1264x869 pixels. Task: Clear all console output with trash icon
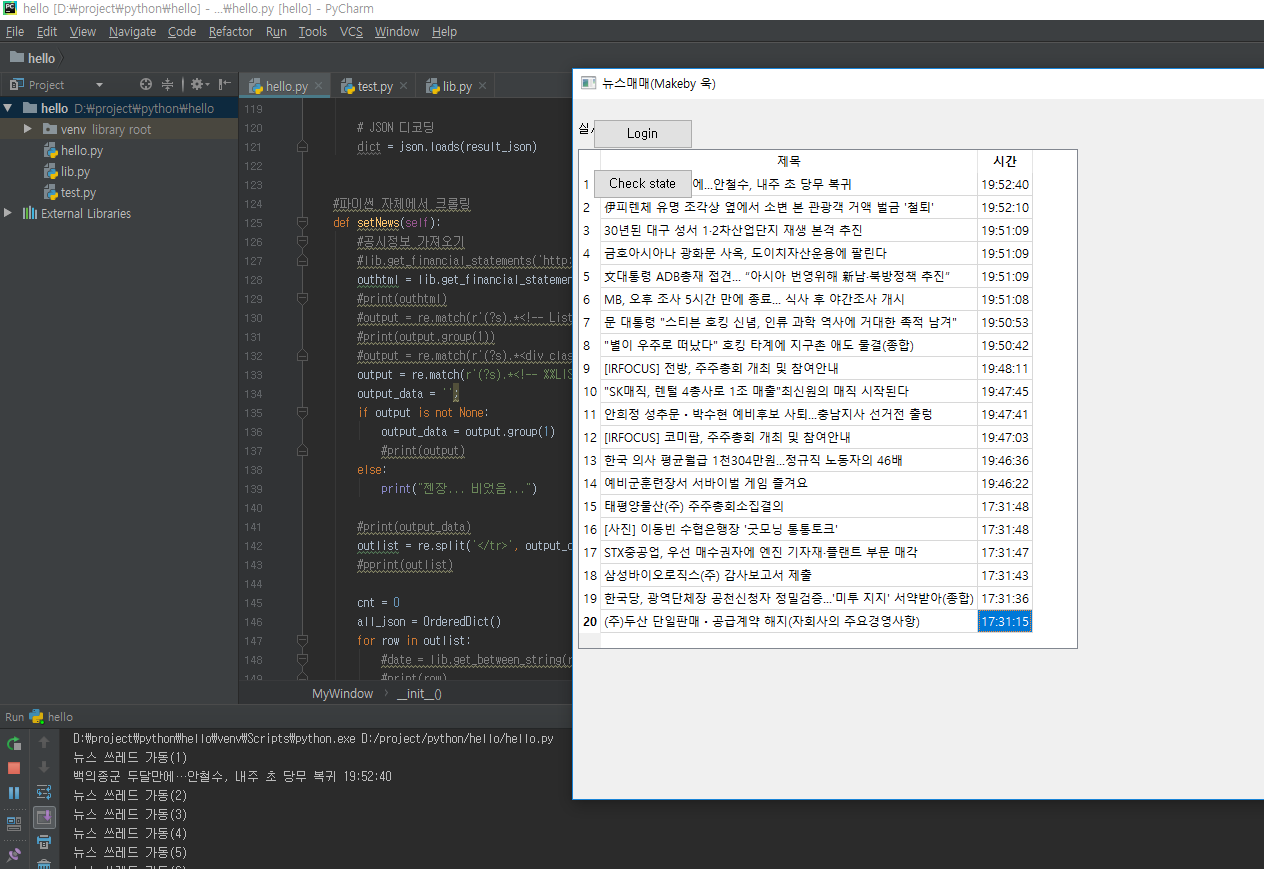tap(44, 864)
